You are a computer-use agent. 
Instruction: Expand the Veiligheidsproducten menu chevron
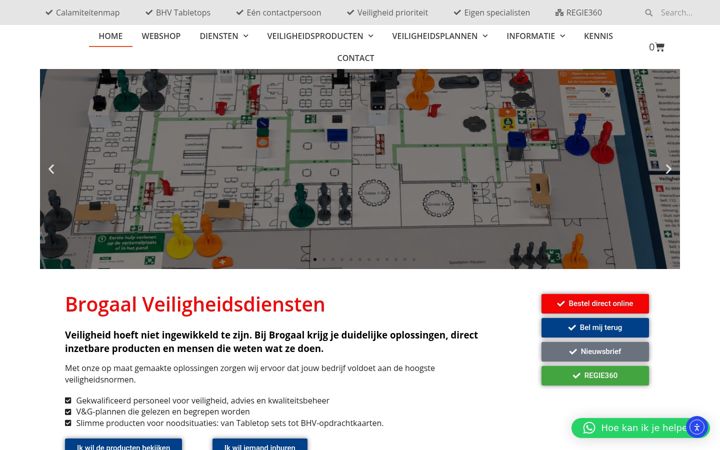click(371, 36)
